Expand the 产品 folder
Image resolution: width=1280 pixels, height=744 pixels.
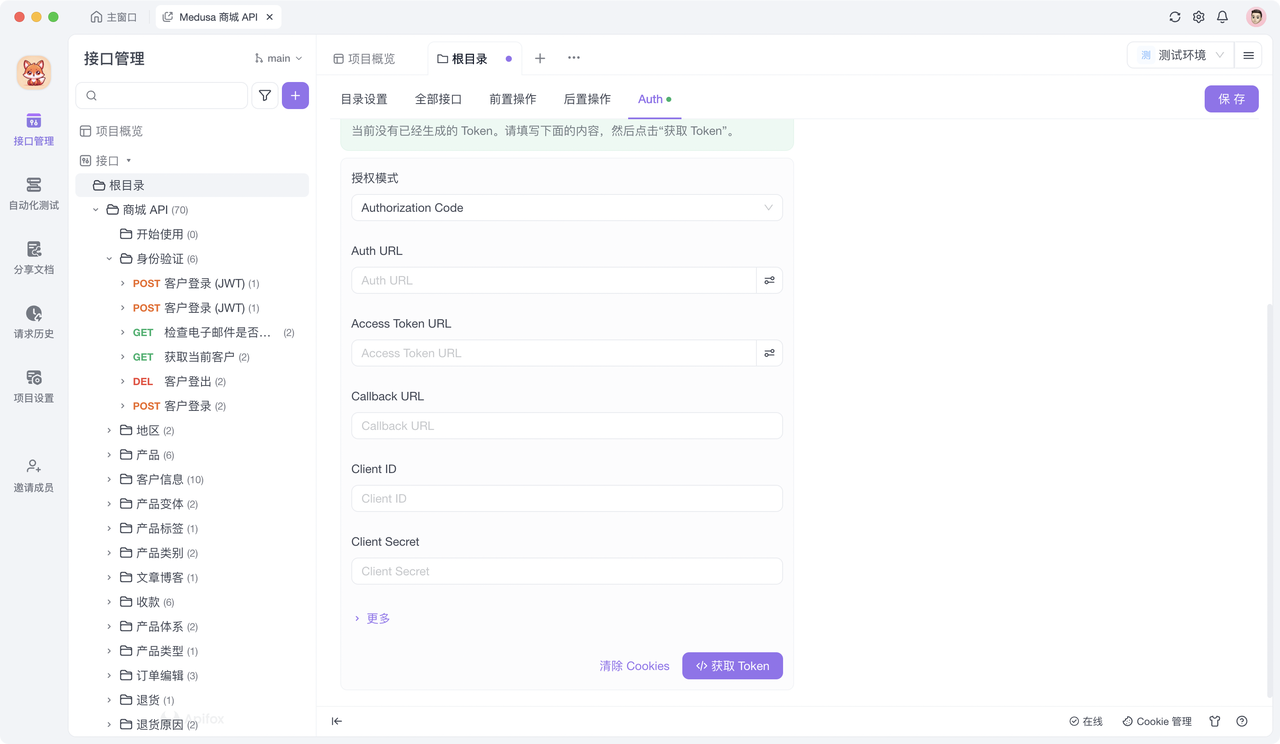[x=110, y=455]
